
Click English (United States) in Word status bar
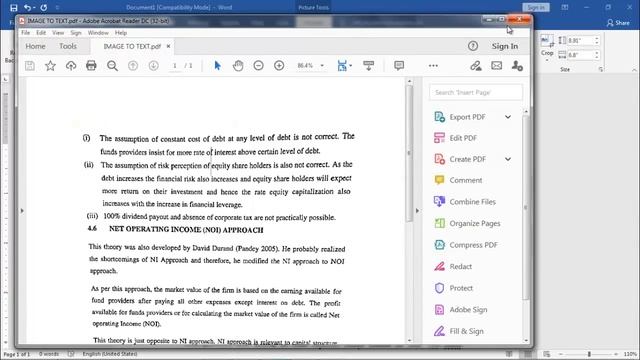110,354
